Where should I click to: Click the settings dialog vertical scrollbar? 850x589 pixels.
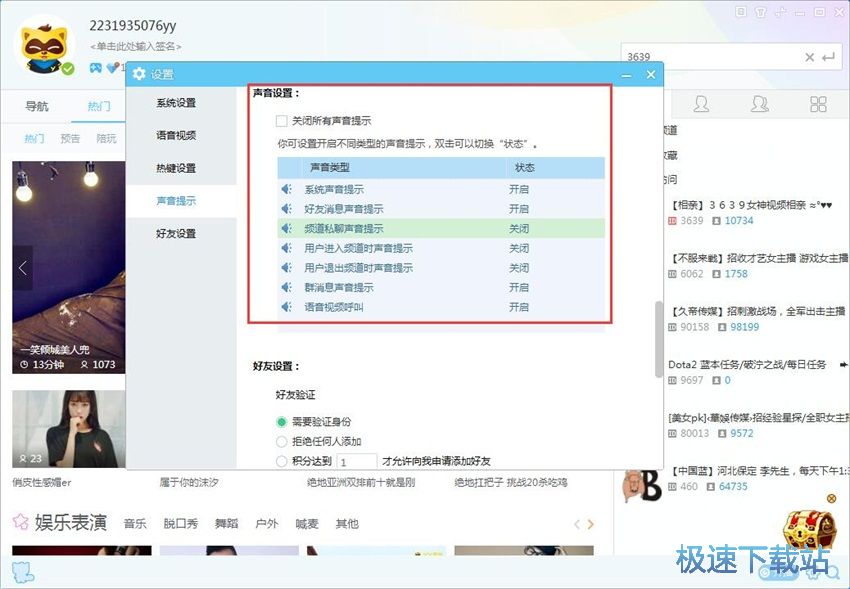[659, 339]
